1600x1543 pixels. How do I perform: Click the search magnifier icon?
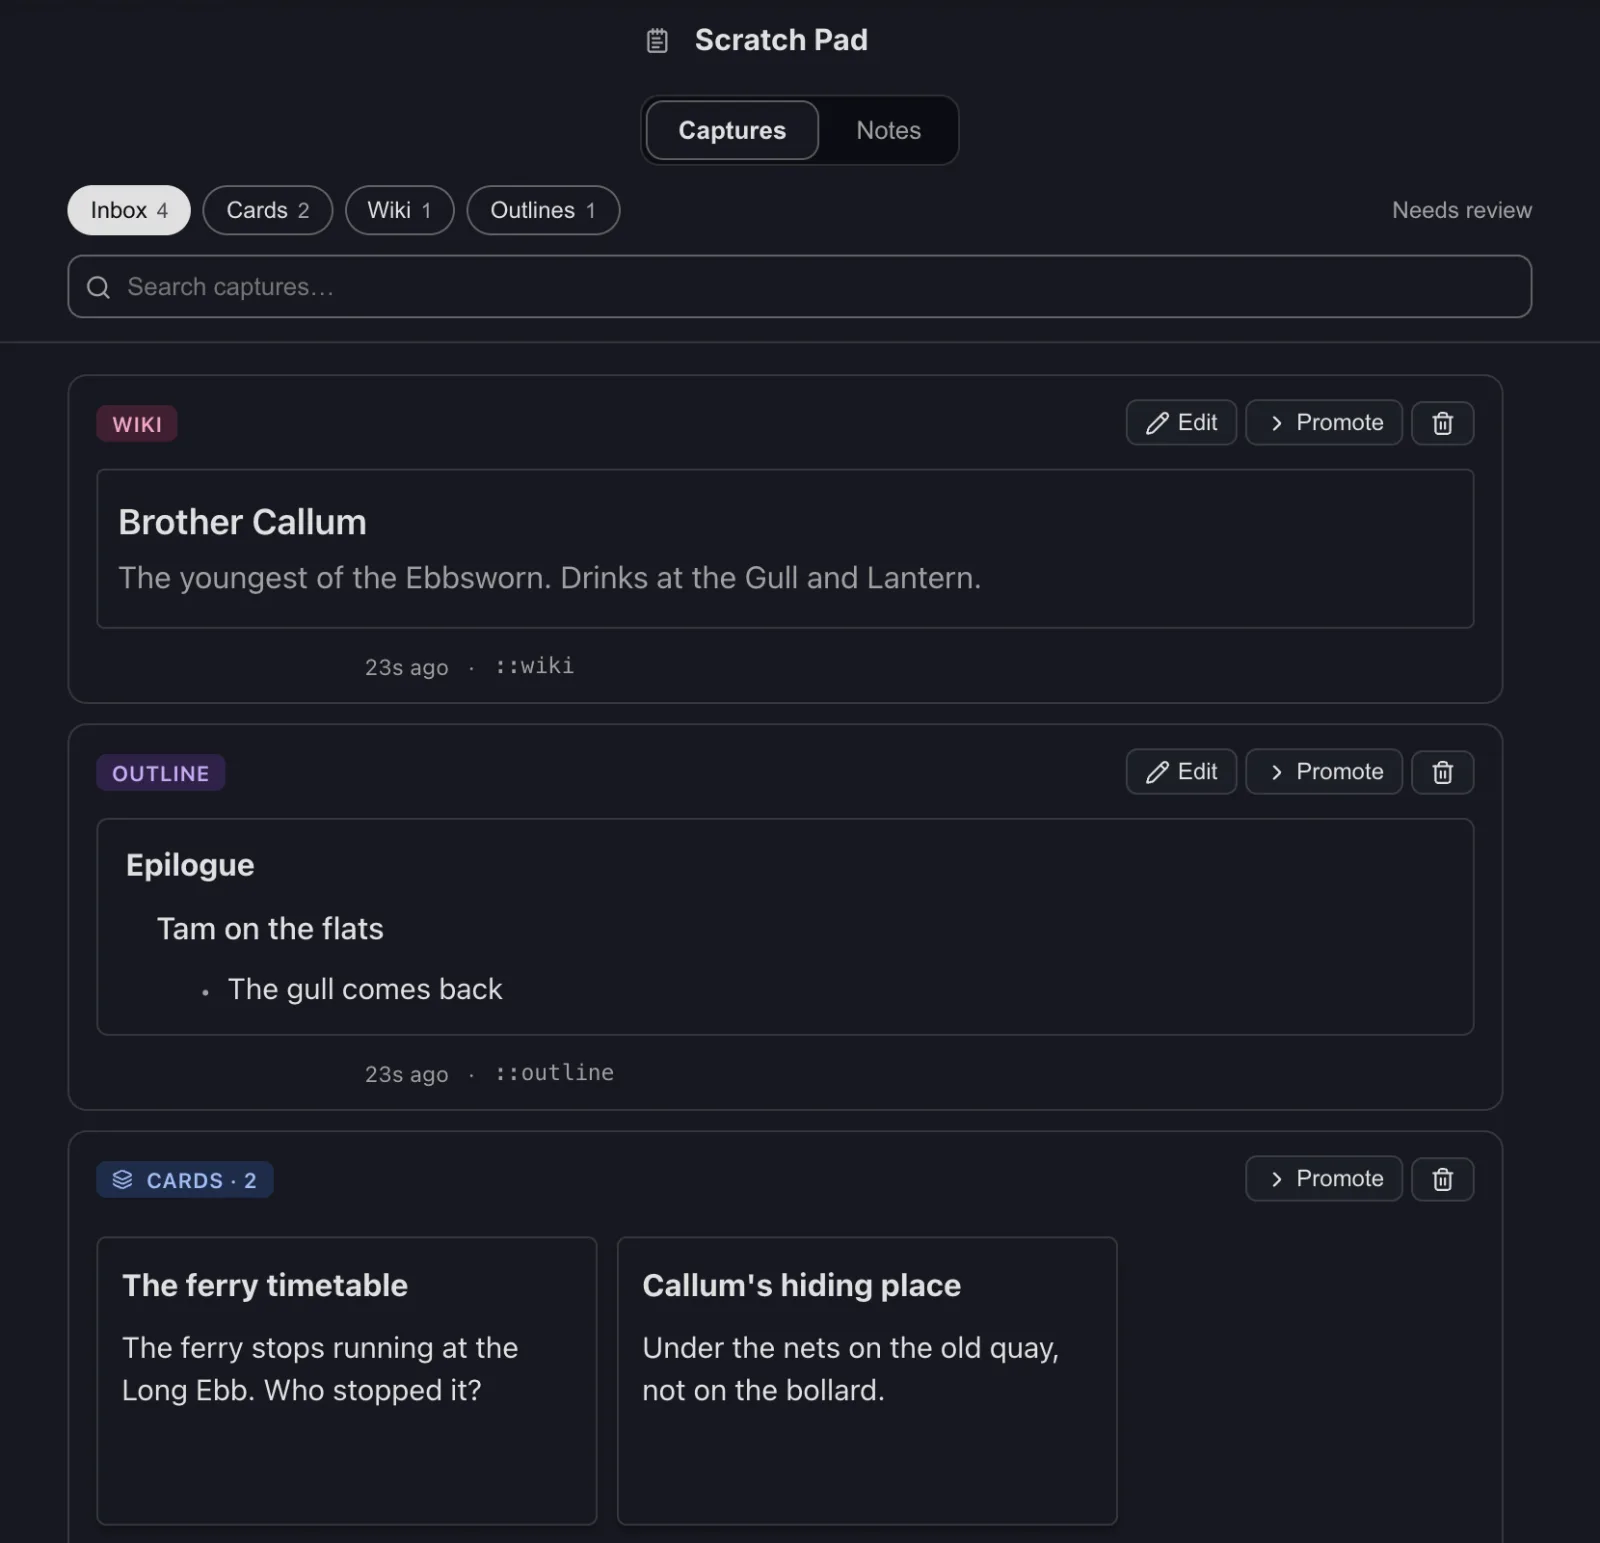(98, 287)
